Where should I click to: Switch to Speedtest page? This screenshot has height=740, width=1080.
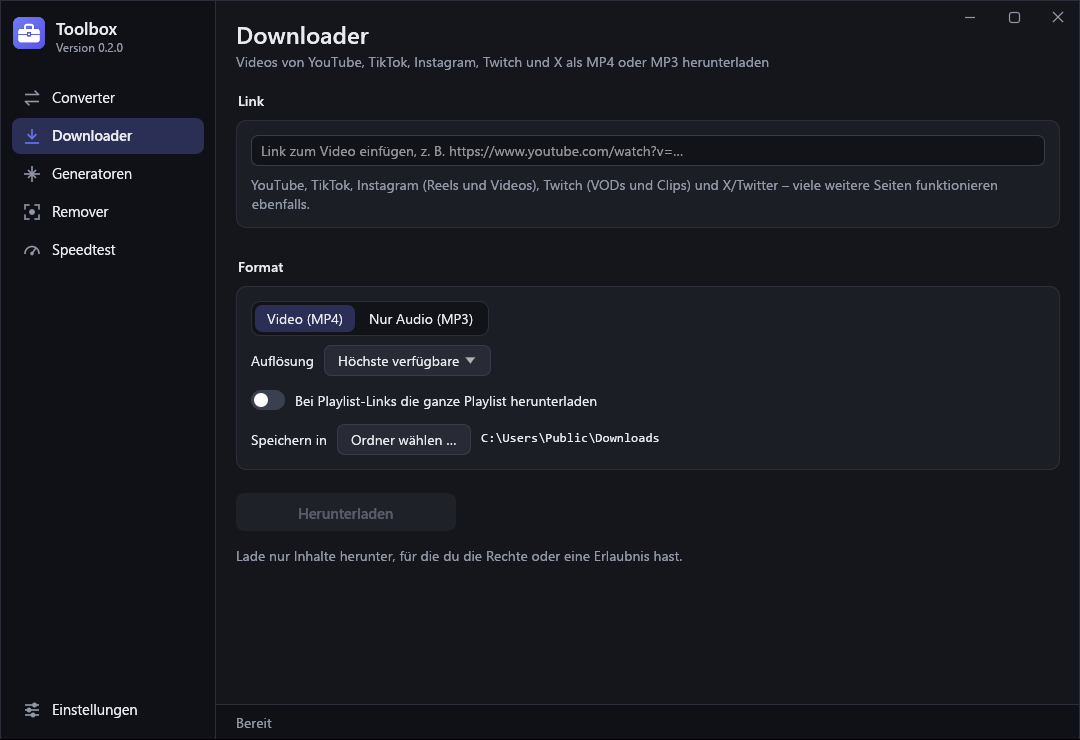point(108,249)
